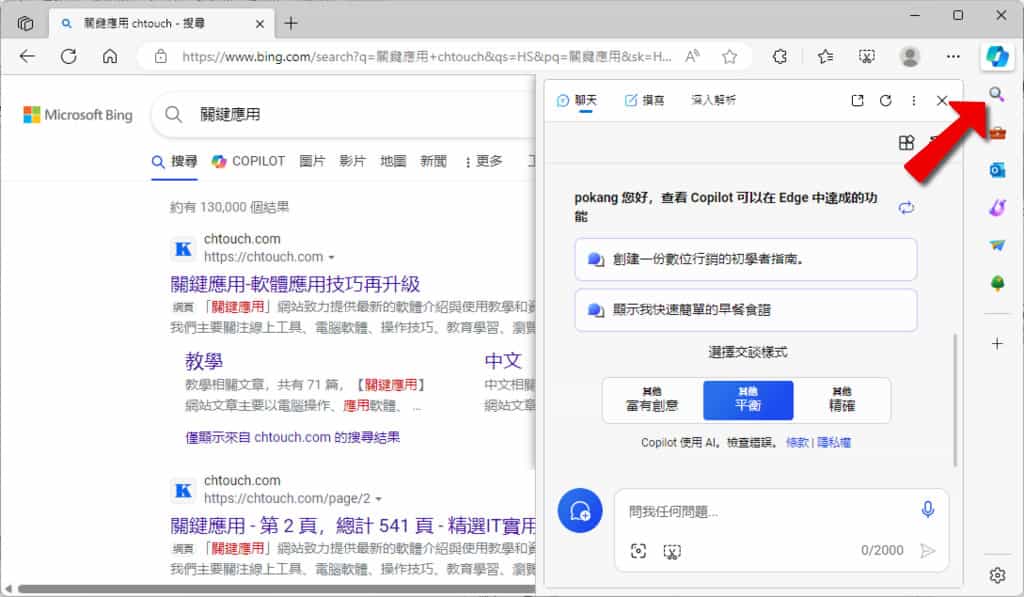Open the tab actions menu icon

[x=25, y=24]
